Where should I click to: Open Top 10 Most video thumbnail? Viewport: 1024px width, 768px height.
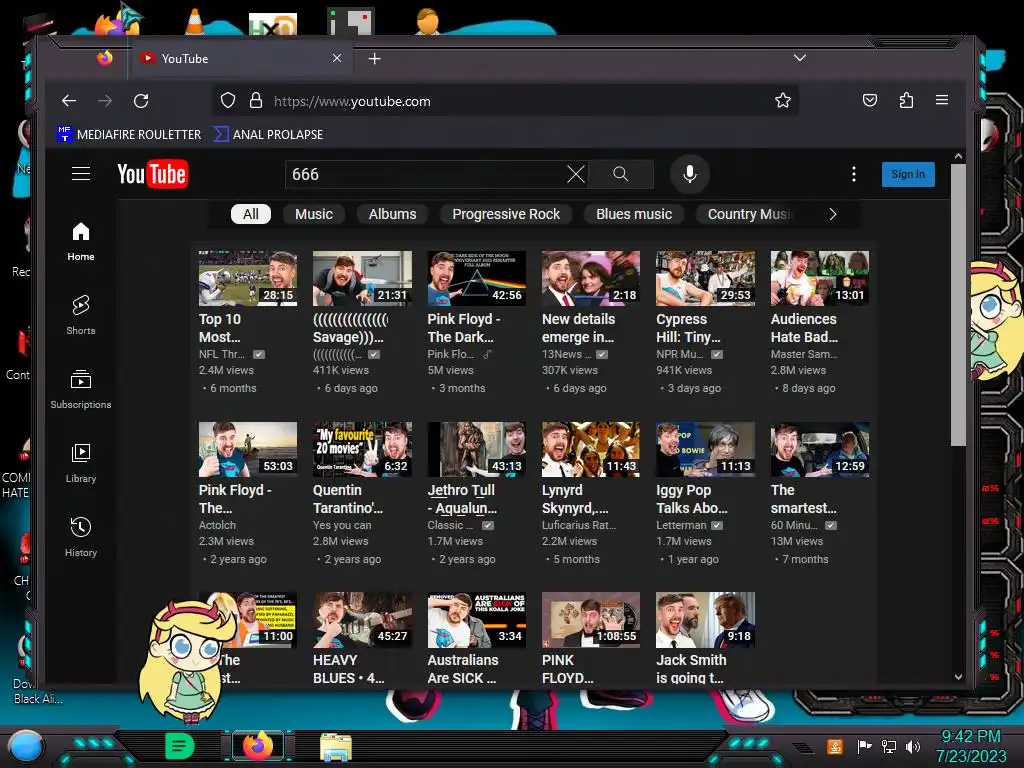(x=248, y=278)
